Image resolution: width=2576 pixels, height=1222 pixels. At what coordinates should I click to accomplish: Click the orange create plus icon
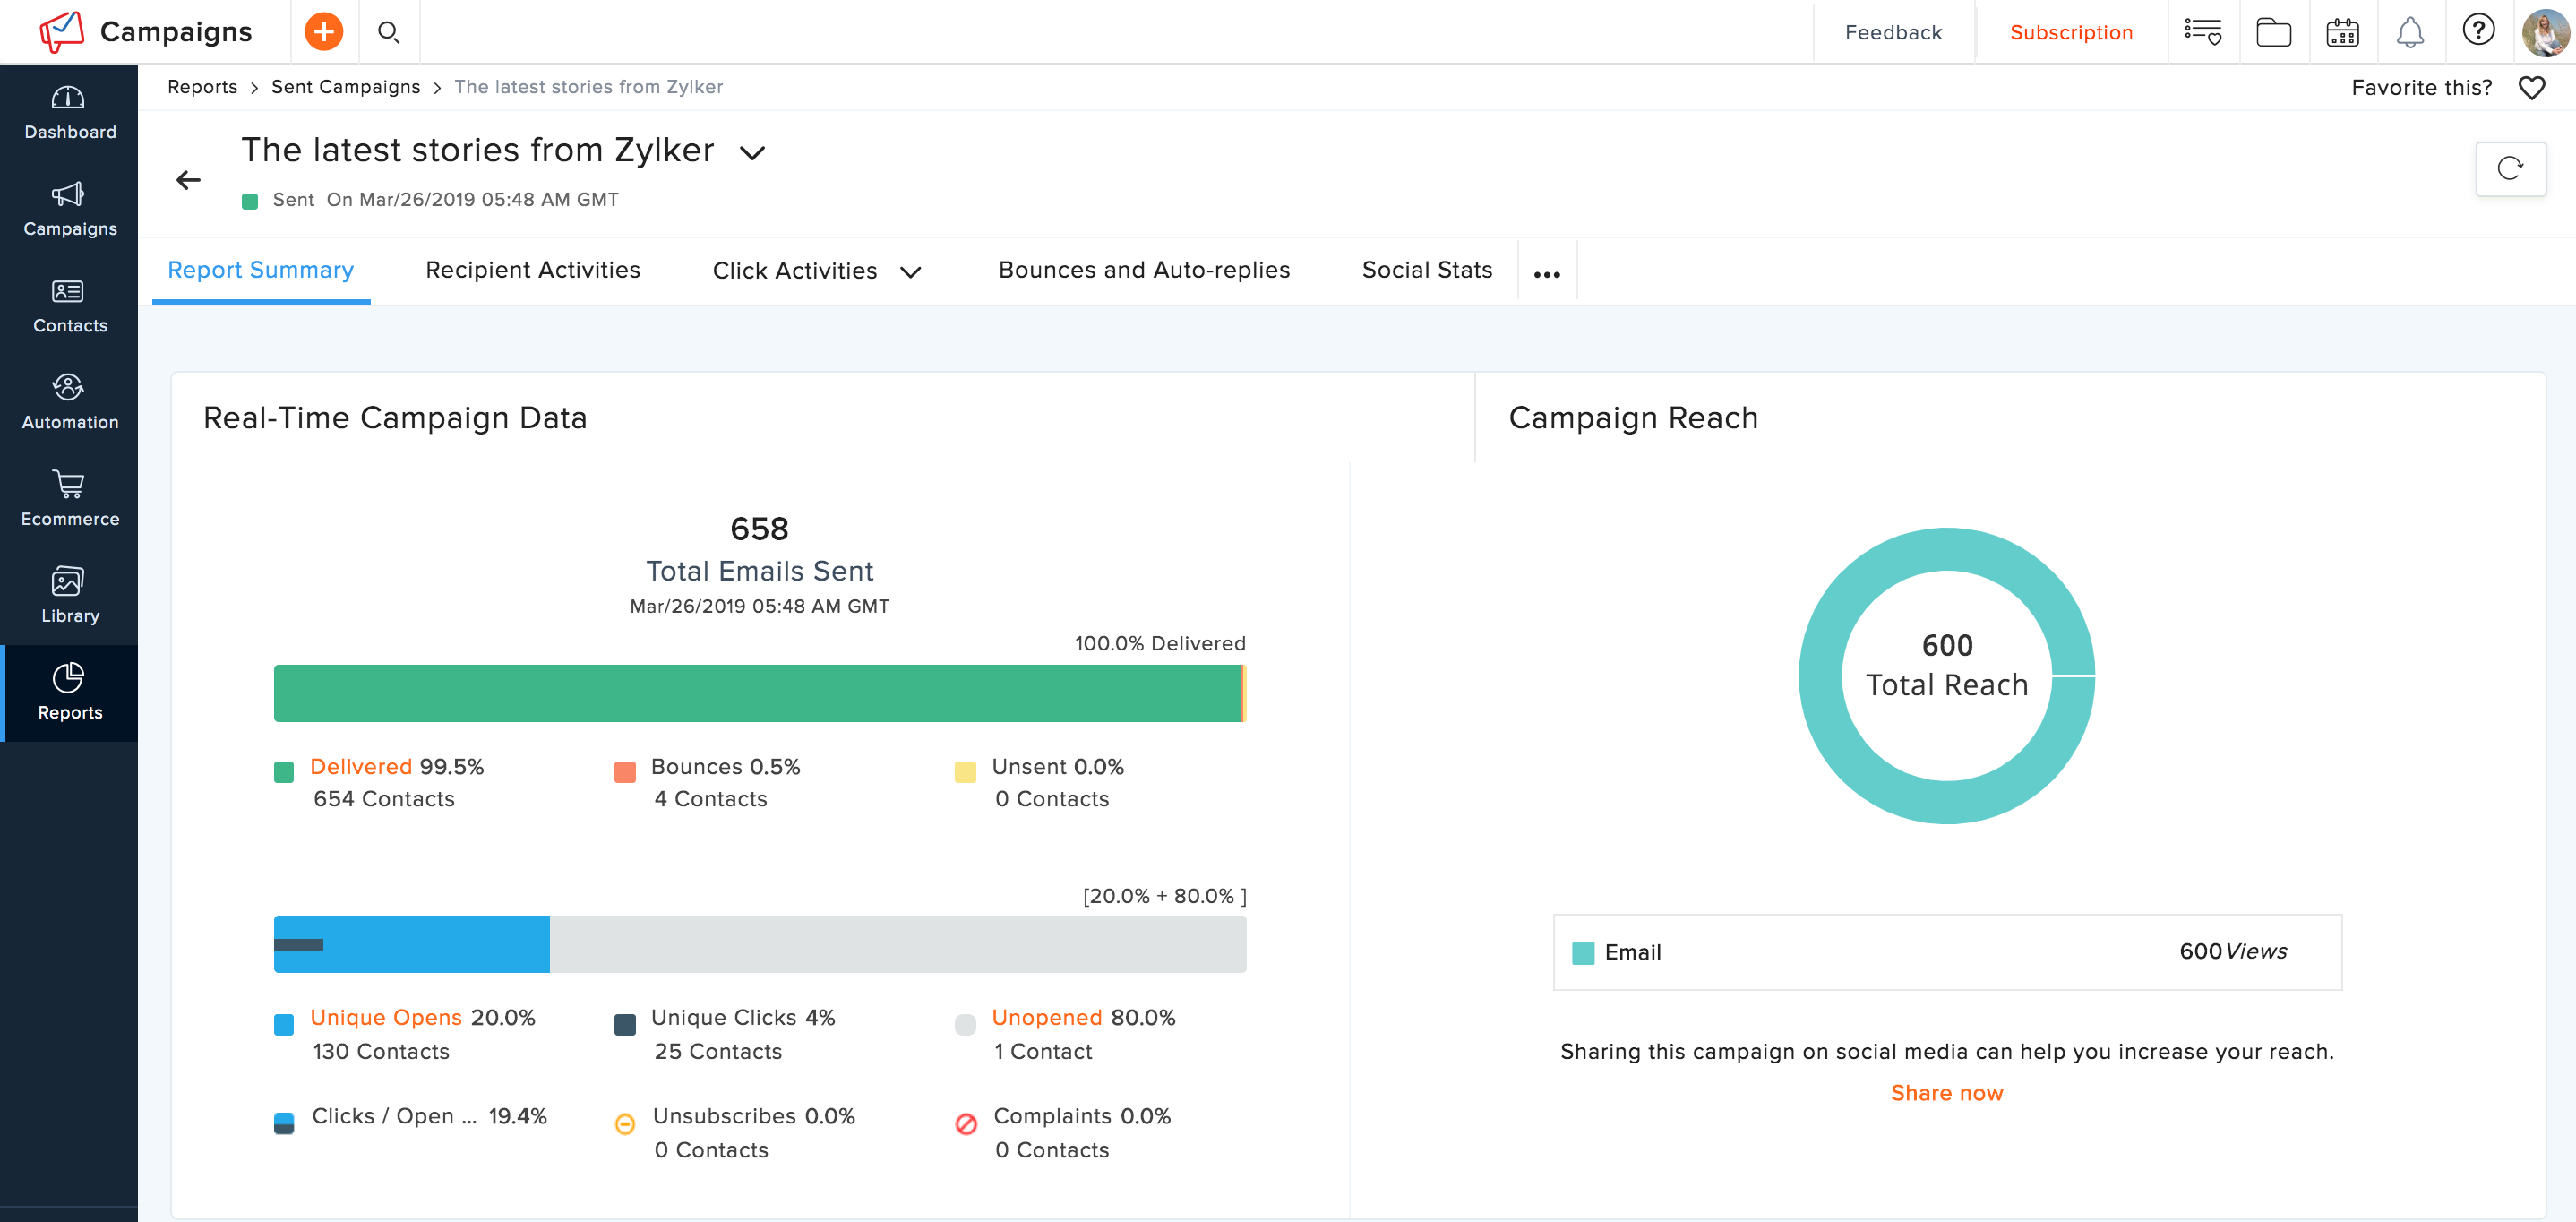[x=323, y=32]
